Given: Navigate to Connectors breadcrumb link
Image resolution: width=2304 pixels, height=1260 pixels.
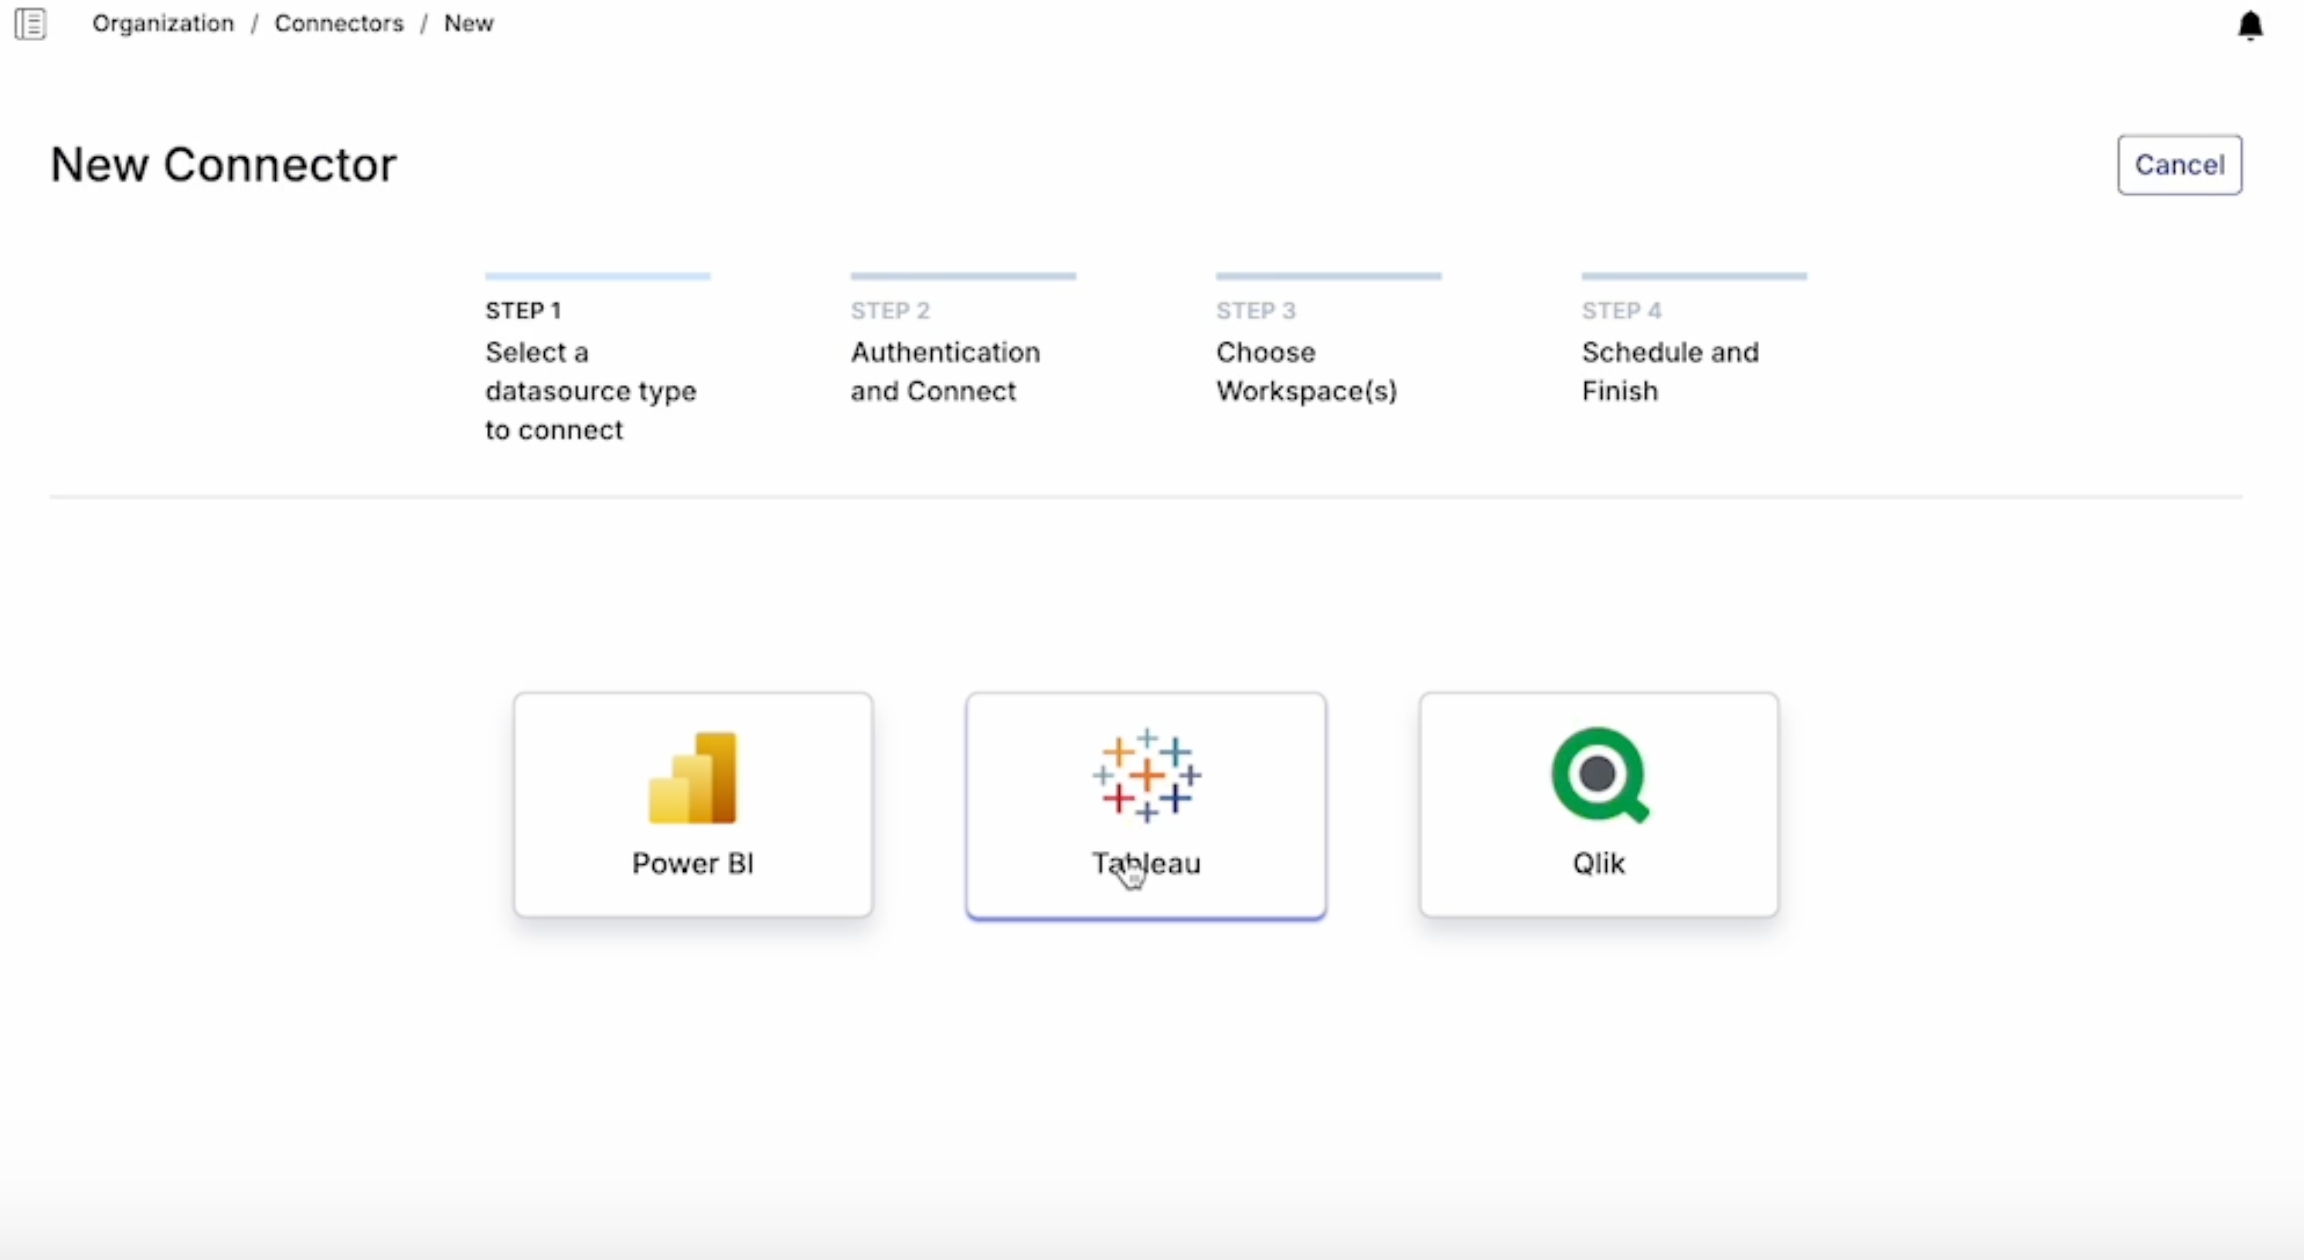Looking at the screenshot, I should [x=339, y=23].
